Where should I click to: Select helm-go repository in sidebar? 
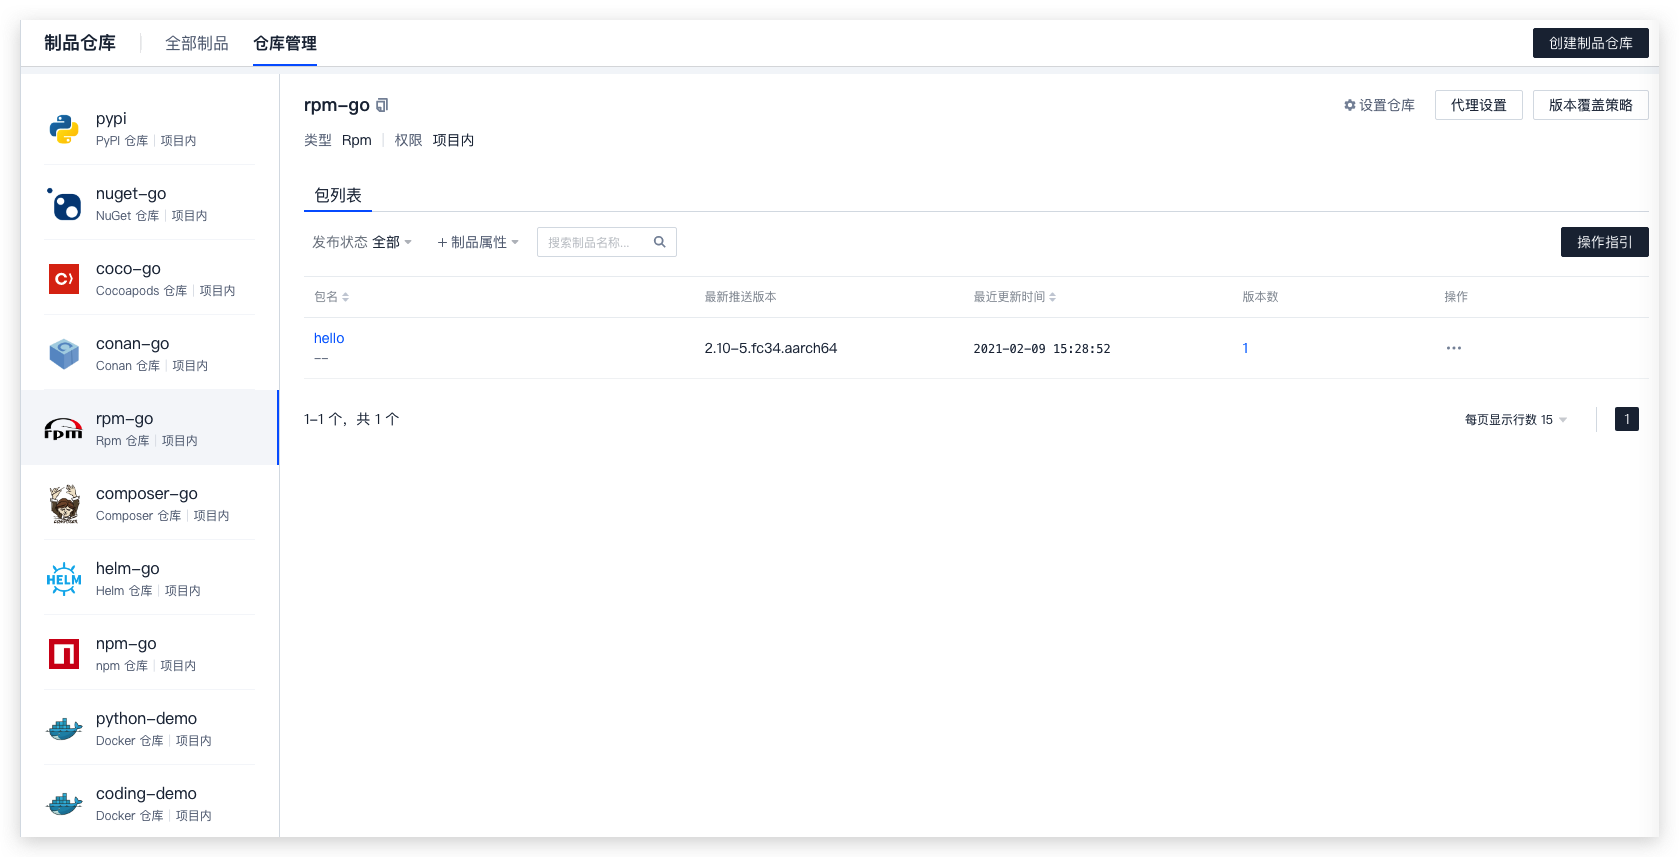click(150, 579)
